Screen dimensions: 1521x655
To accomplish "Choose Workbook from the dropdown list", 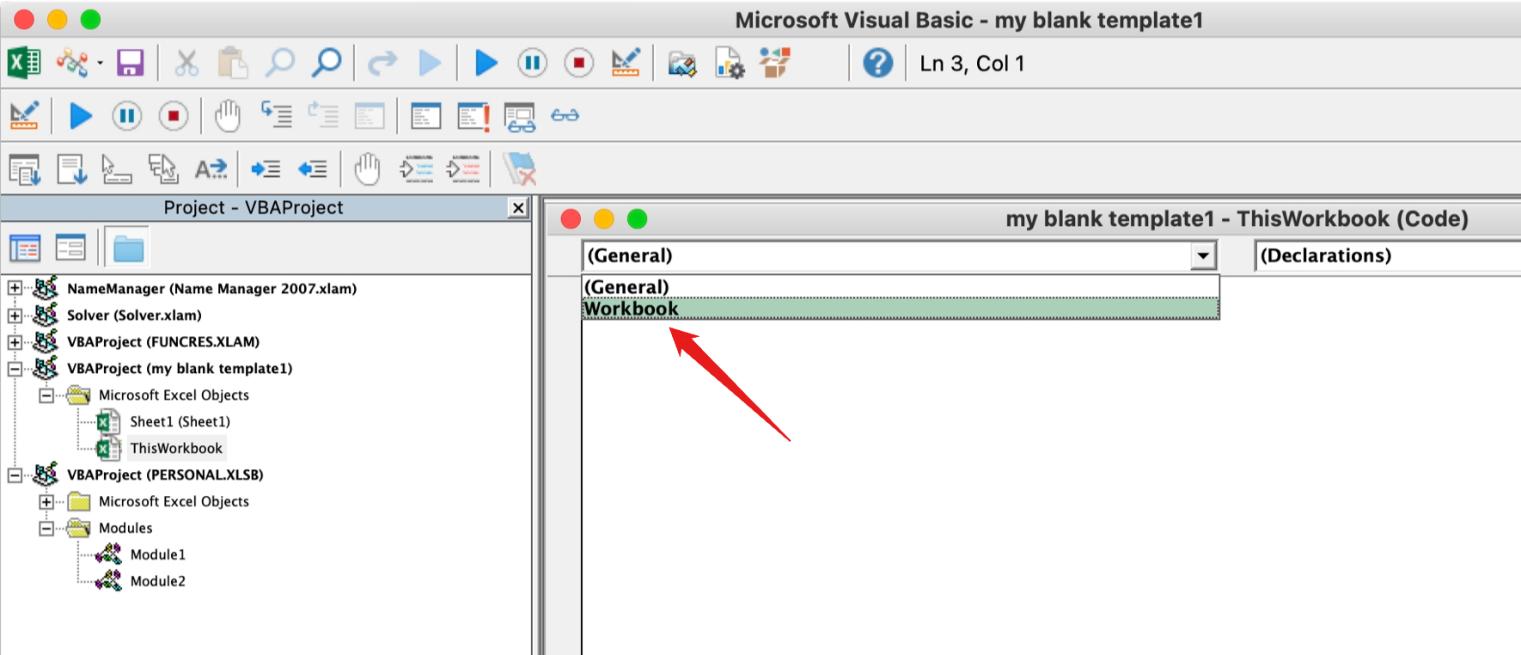I will [x=900, y=309].
